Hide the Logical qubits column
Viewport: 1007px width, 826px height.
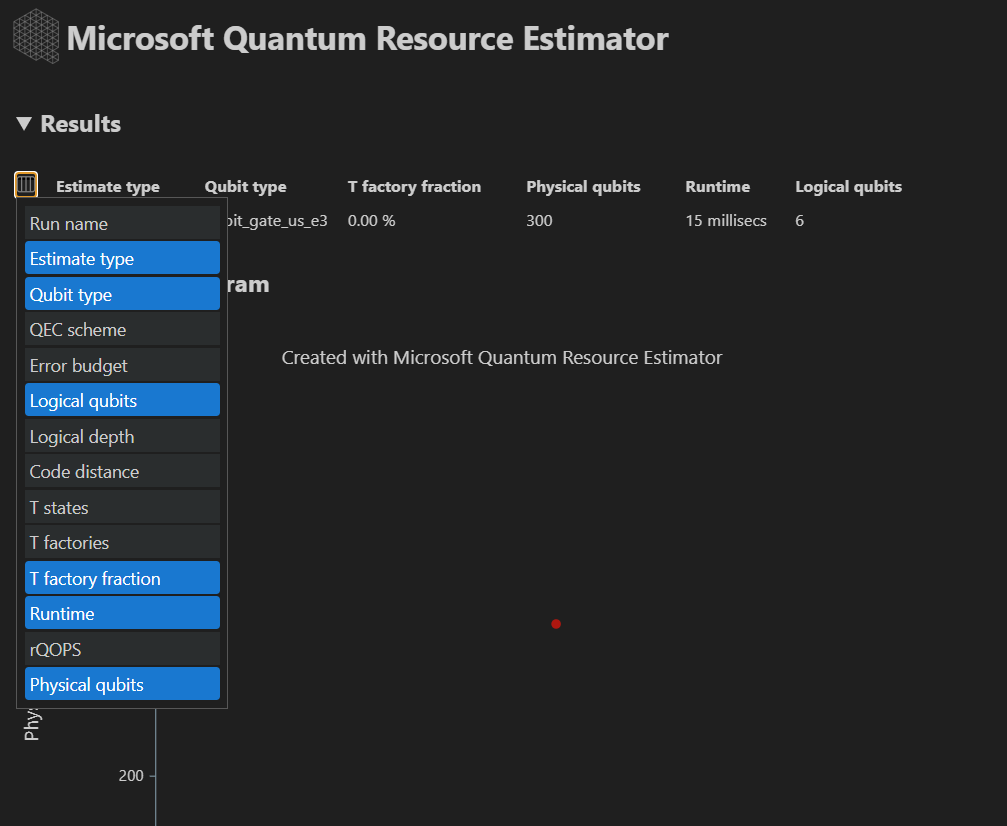pos(122,399)
